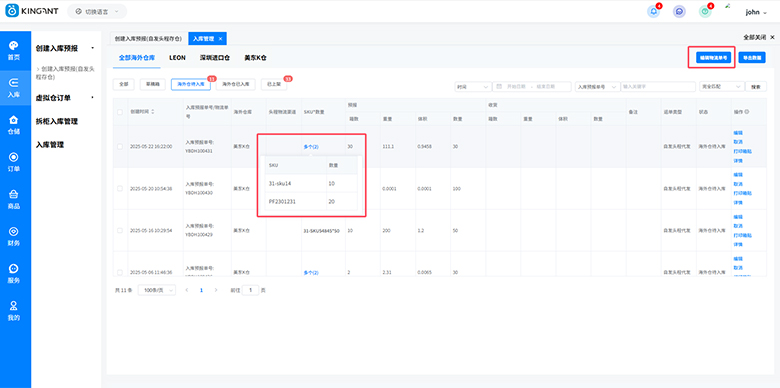Open the chat message icon in header
Screen dimensions: 780x388
[679, 11]
